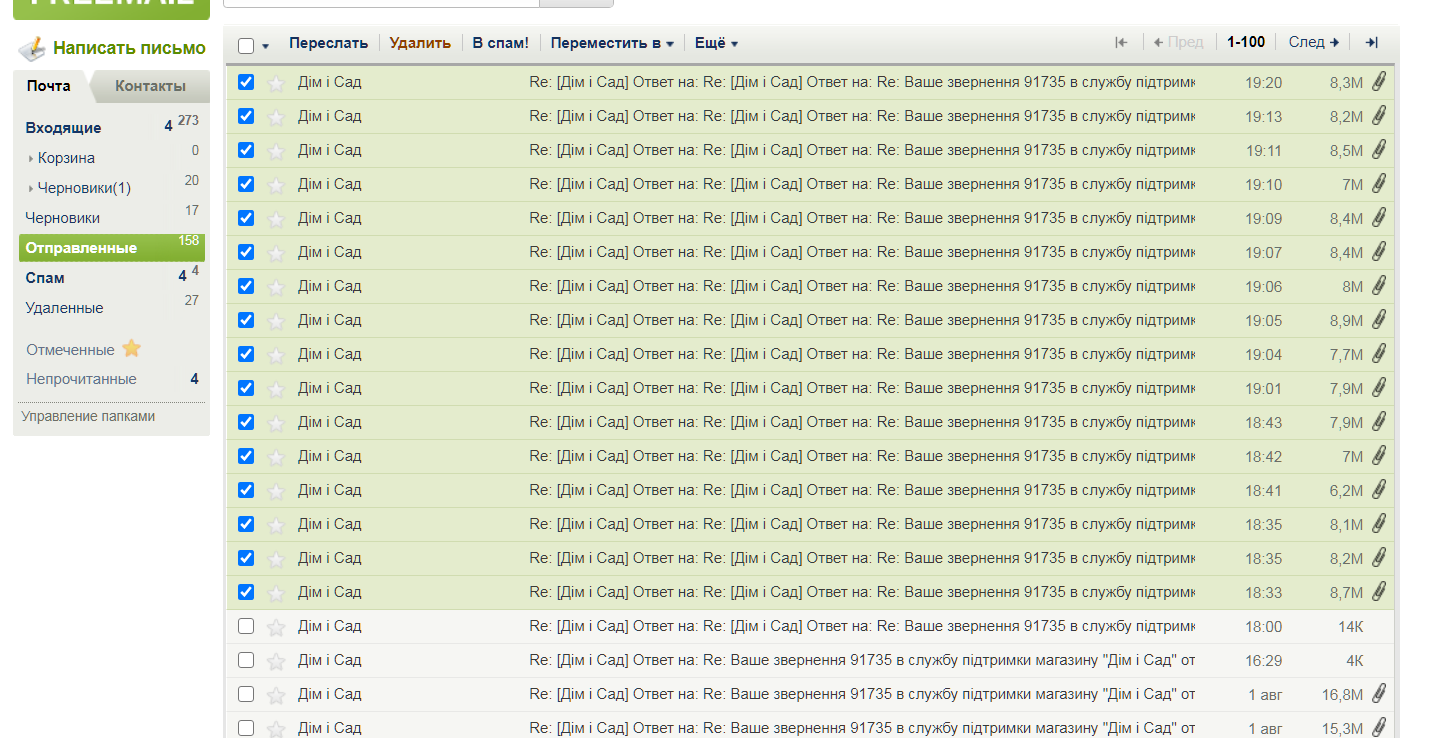1429x738 pixels.
Task: Open the Управление папками link
Action: 88,416
